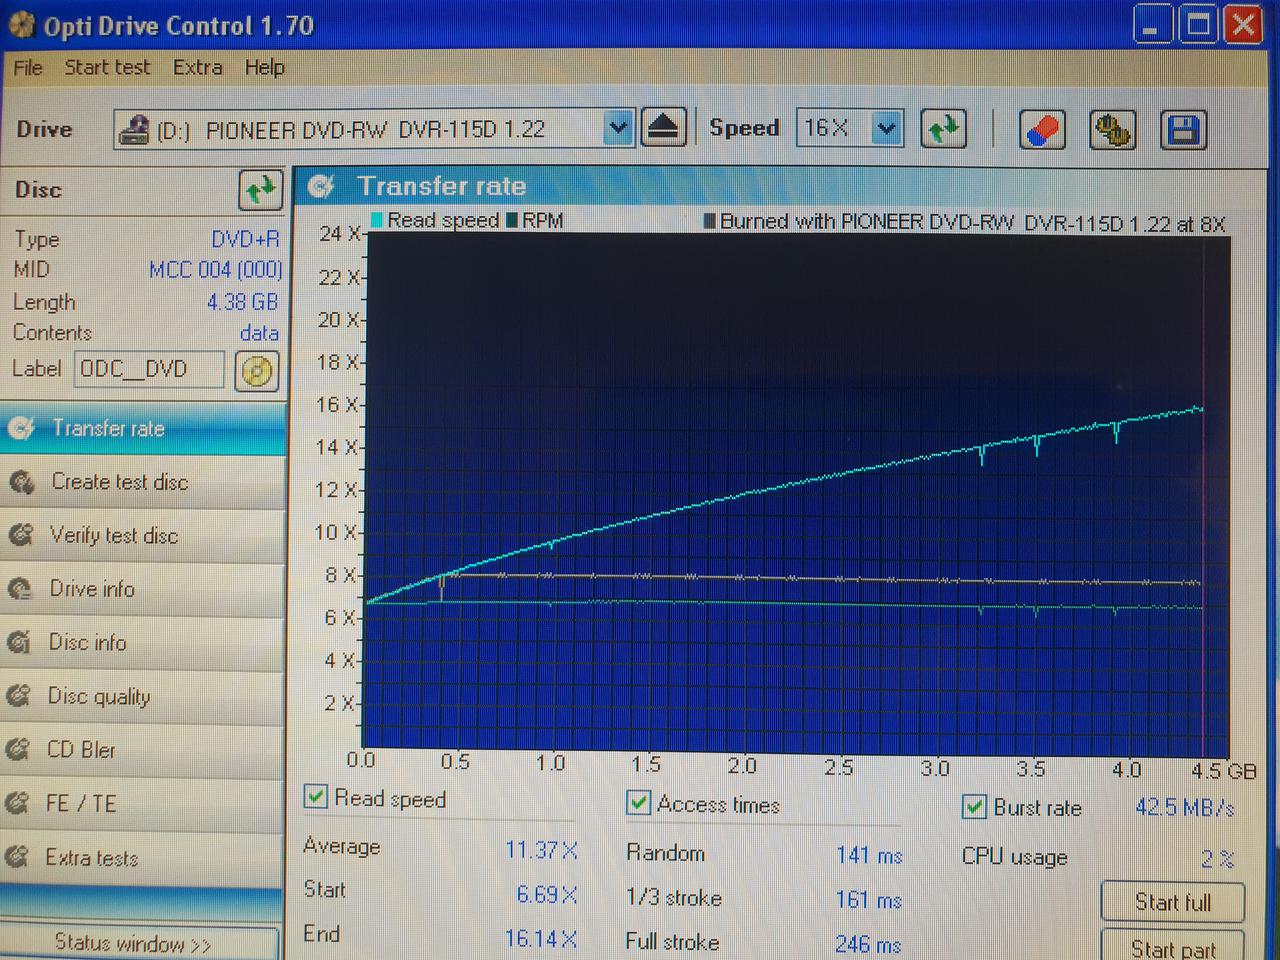Click the eraser icon in the toolbar

[1042, 130]
